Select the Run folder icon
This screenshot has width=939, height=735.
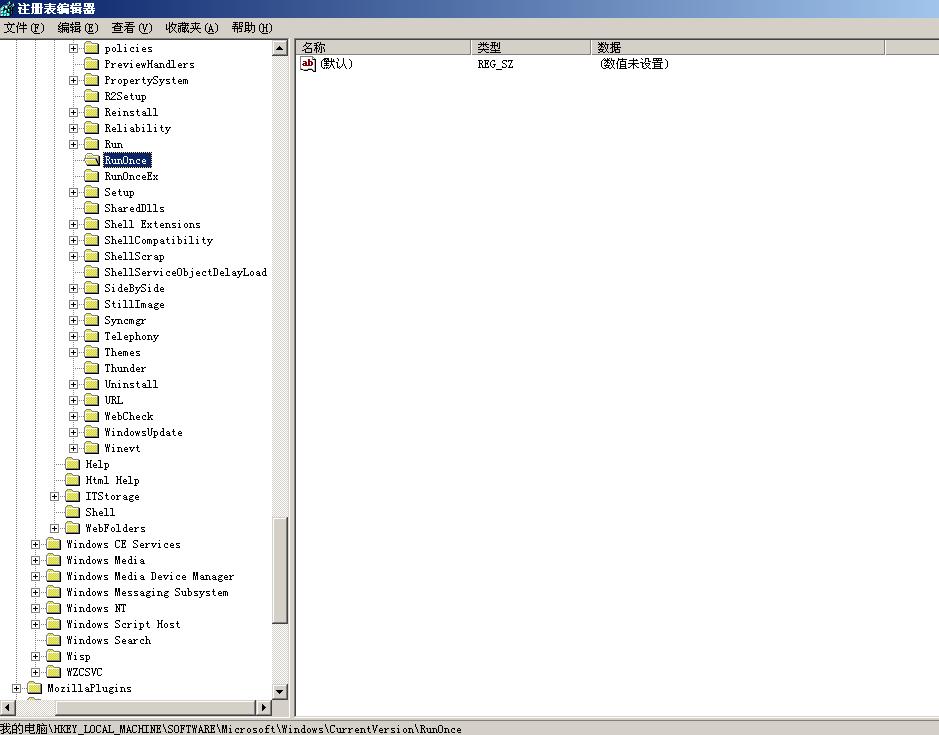point(92,144)
